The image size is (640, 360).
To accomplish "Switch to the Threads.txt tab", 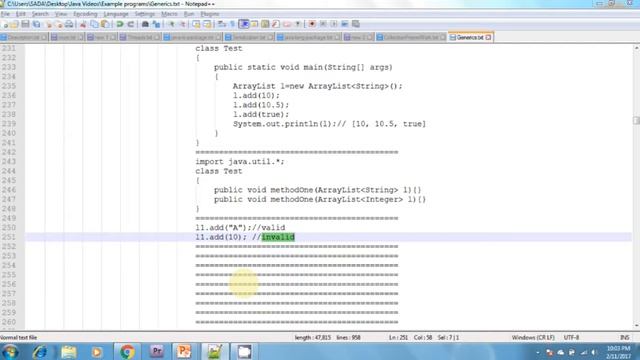I will 140,37.
